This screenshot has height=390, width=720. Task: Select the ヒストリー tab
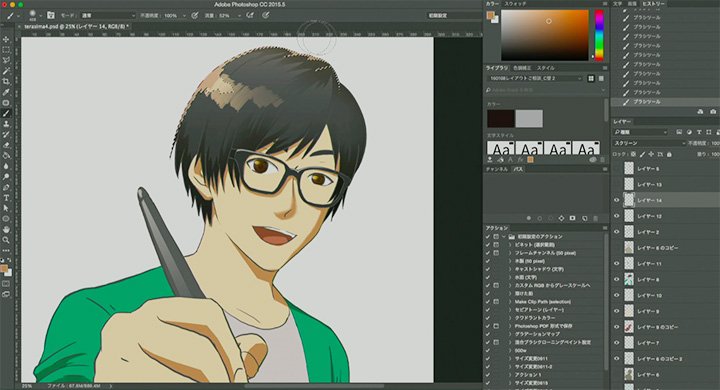pos(654,4)
